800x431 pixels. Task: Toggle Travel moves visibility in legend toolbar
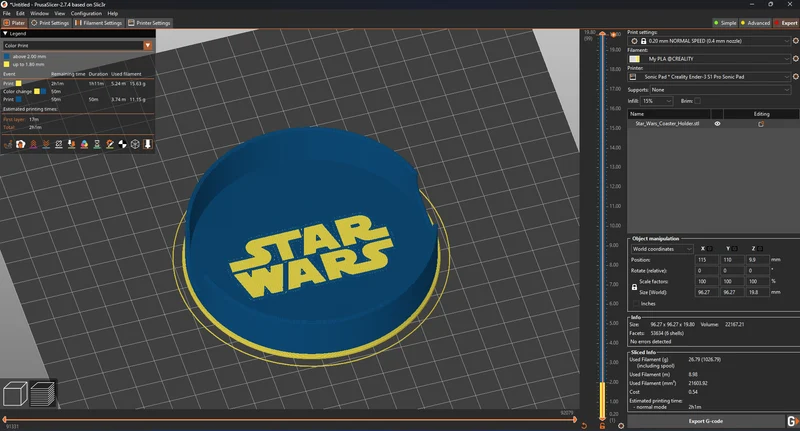[x=8, y=144]
